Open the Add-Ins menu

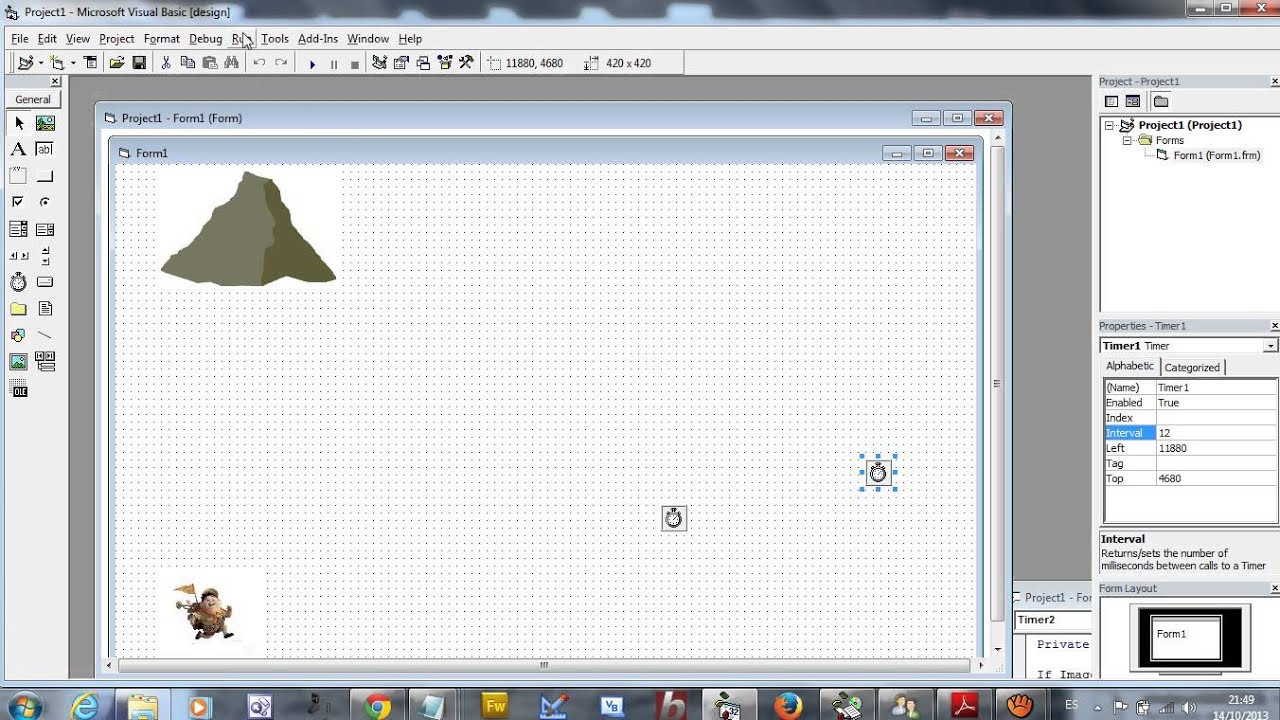pos(318,39)
